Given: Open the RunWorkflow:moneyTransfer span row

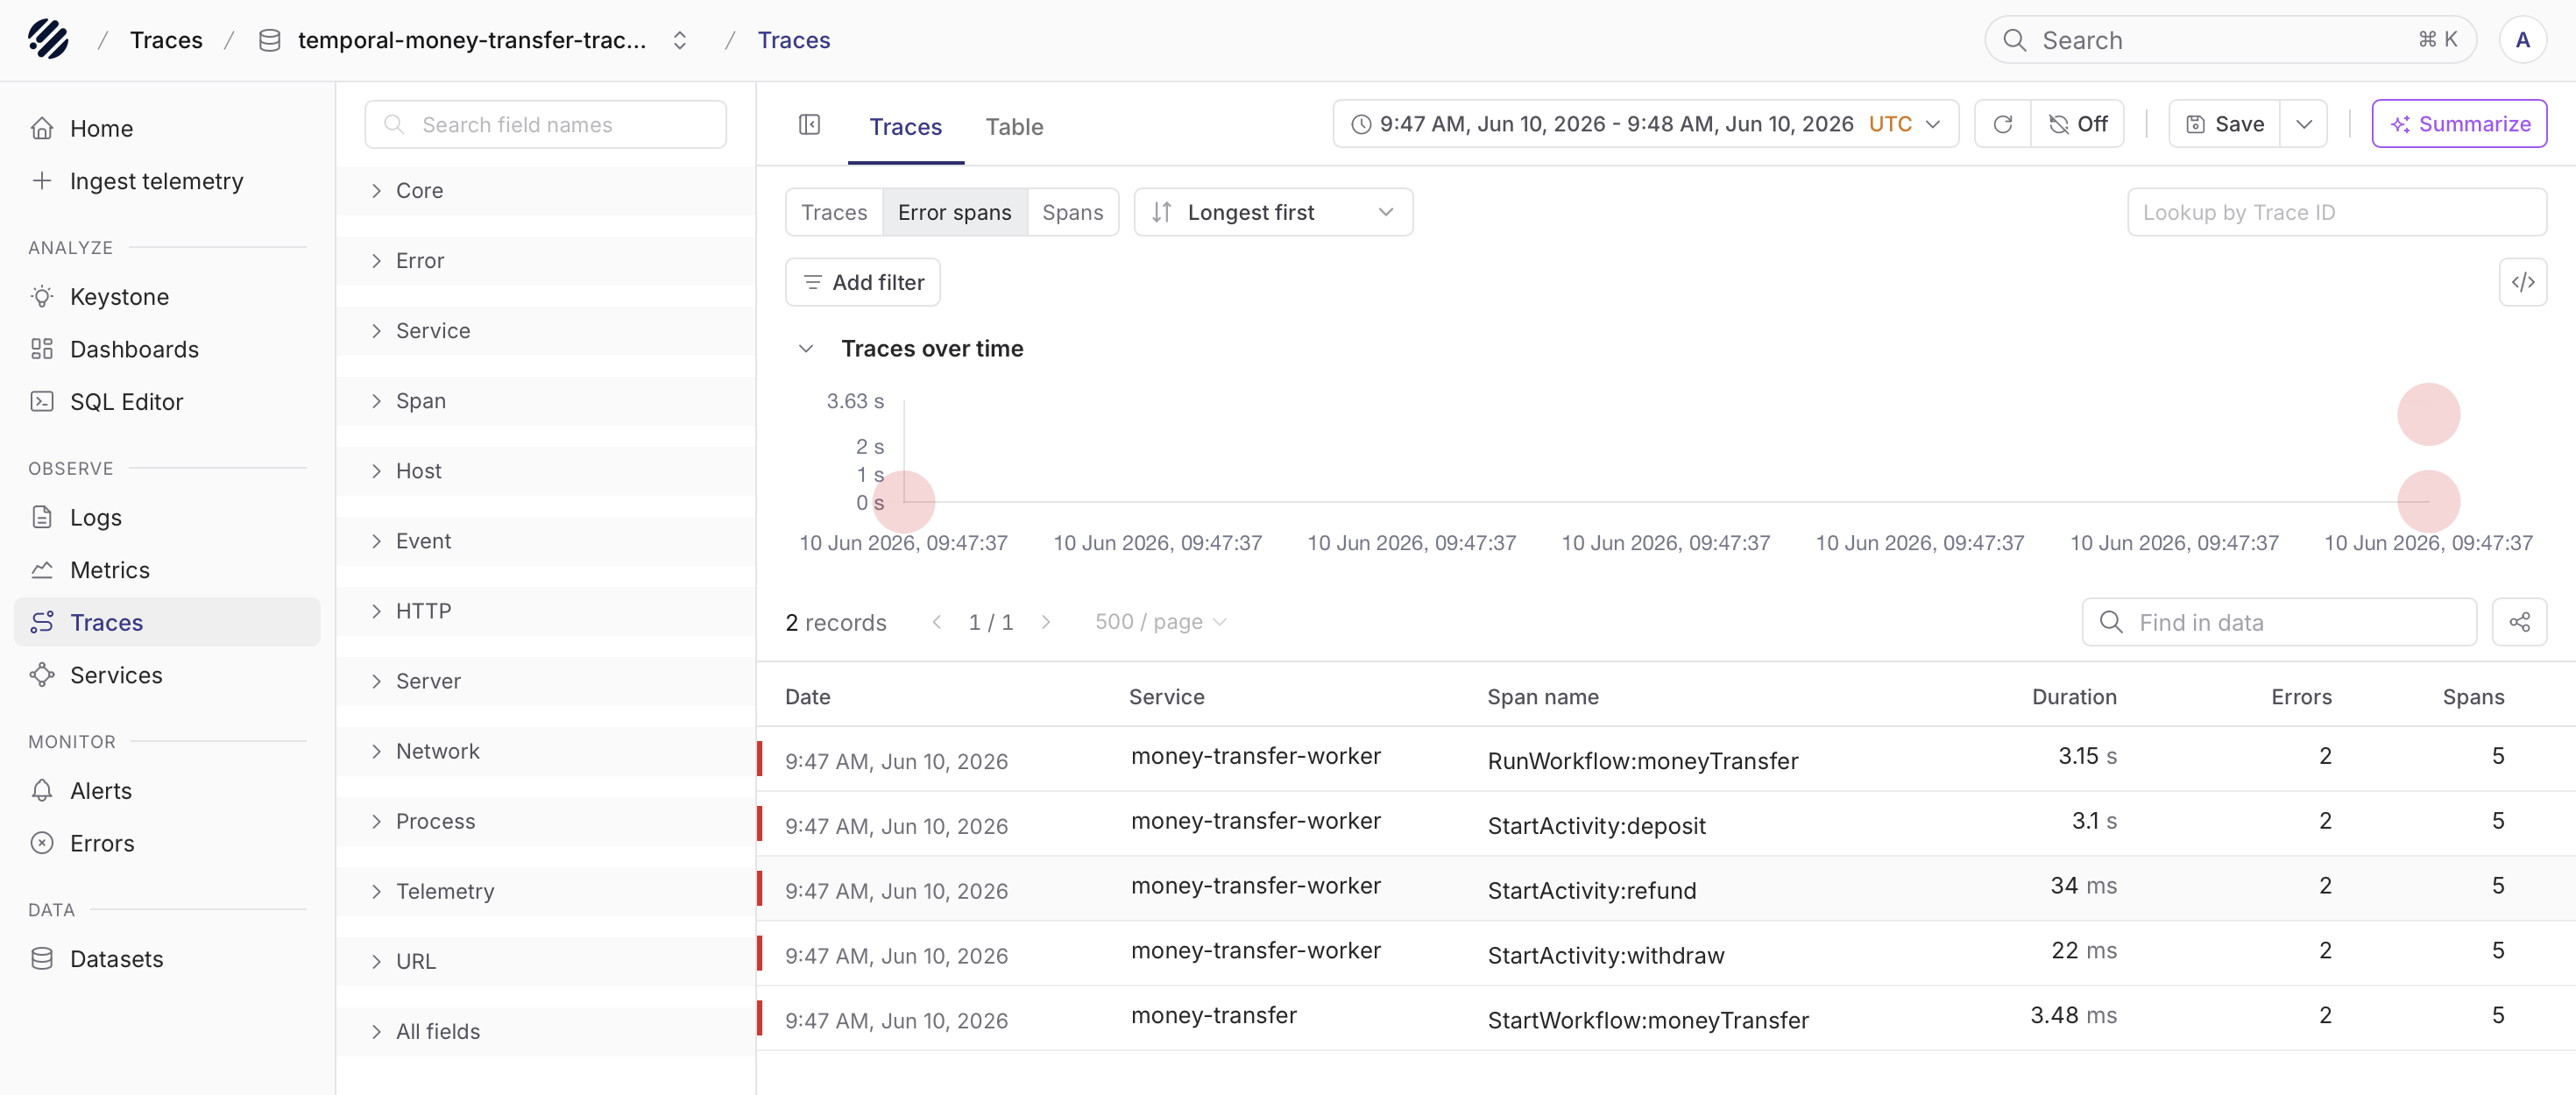Looking at the screenshot, I should tap(1665, 759).
